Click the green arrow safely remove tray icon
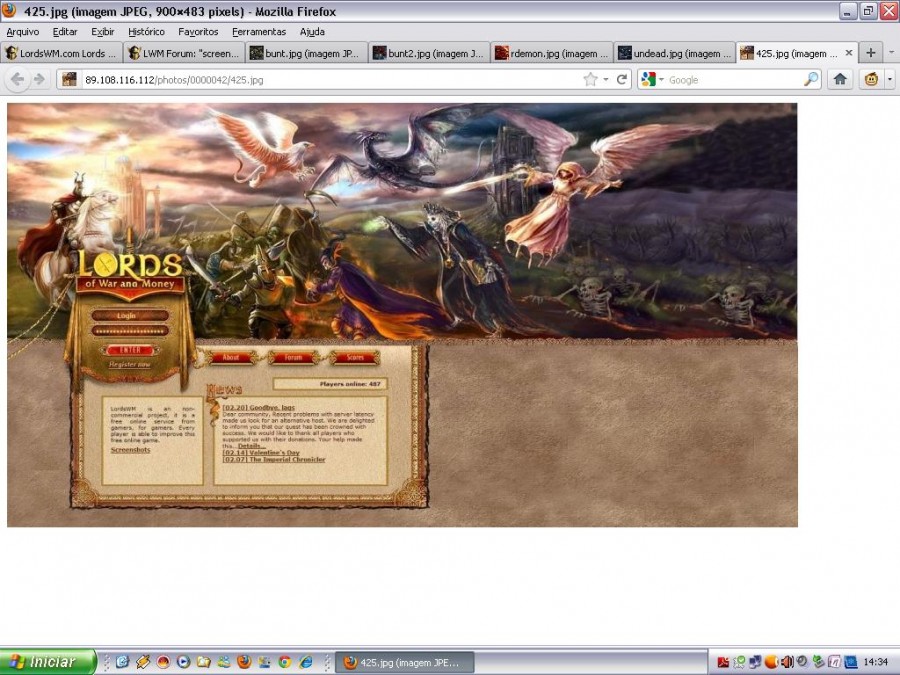Image resolution: width=900 pixels, height=675 pixels. pyautogui.click(x=818, y=662)
